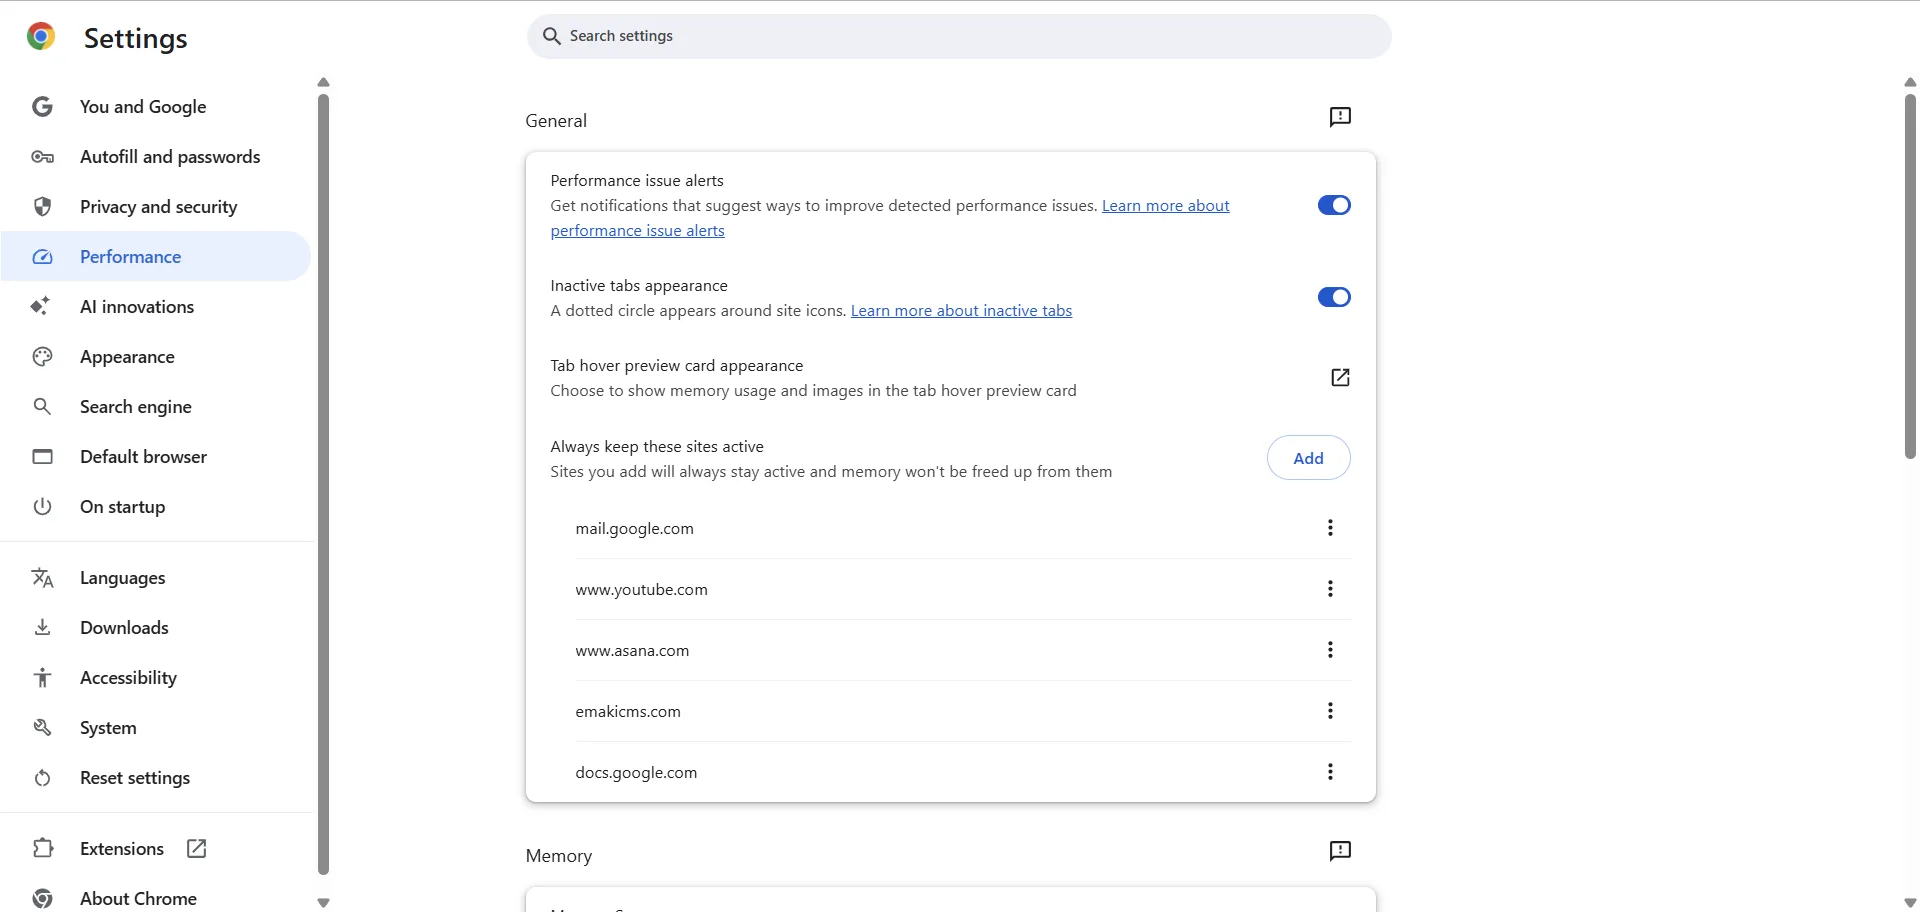Open more actions for emakicms.com

point(1330,711)
